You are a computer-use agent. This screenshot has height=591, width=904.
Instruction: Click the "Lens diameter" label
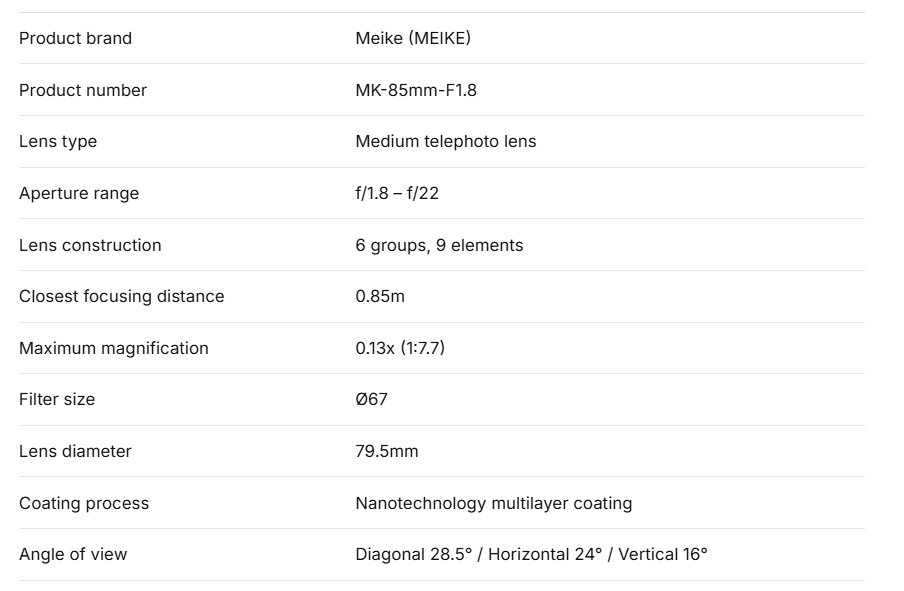75,451
